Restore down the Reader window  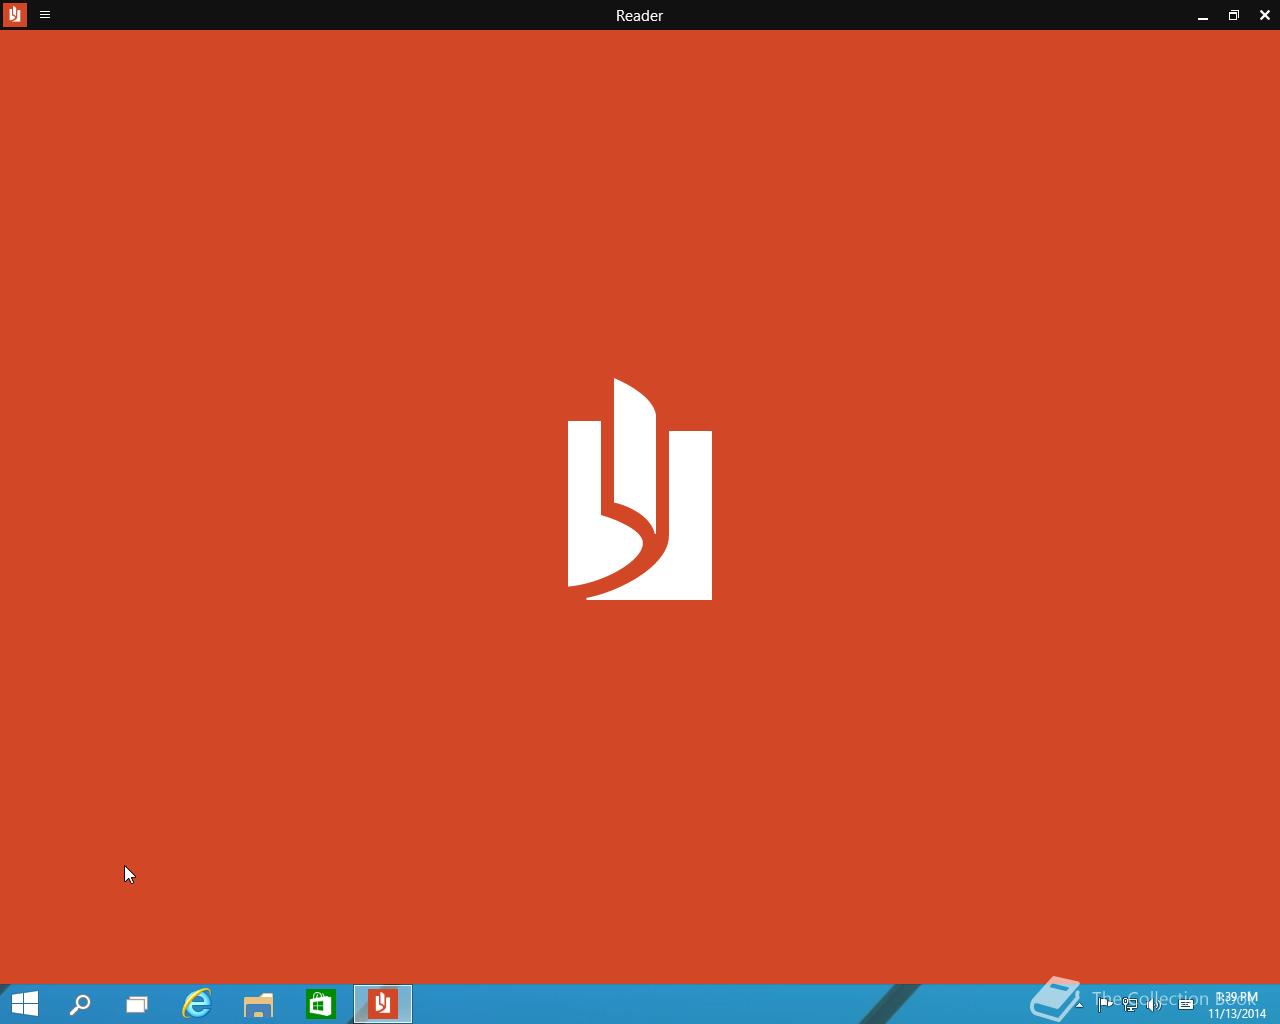[x=1234, y=15]
